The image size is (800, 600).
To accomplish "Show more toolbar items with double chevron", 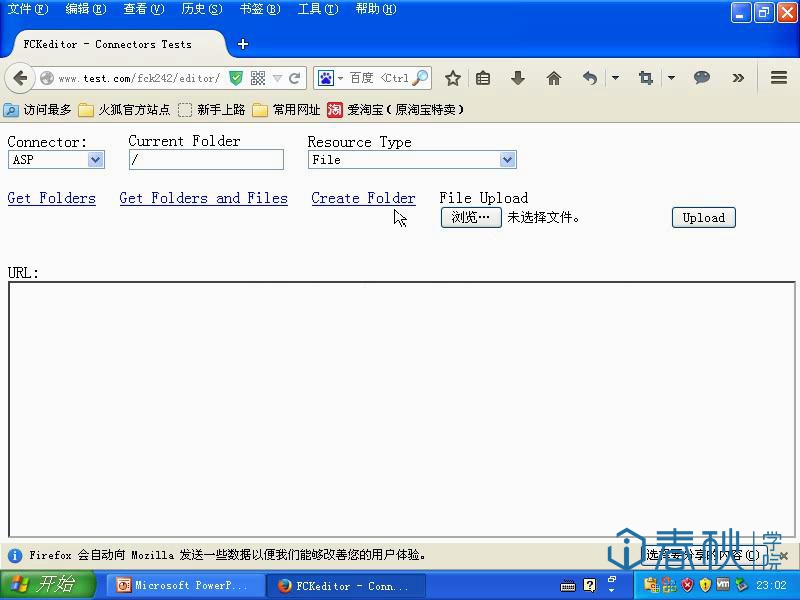I will tap(738, 78).
